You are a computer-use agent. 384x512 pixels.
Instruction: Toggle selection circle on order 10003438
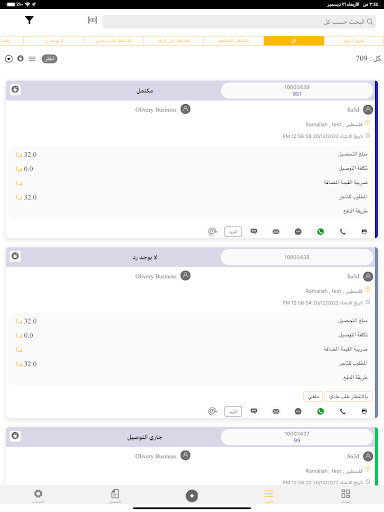pos(15,256)
